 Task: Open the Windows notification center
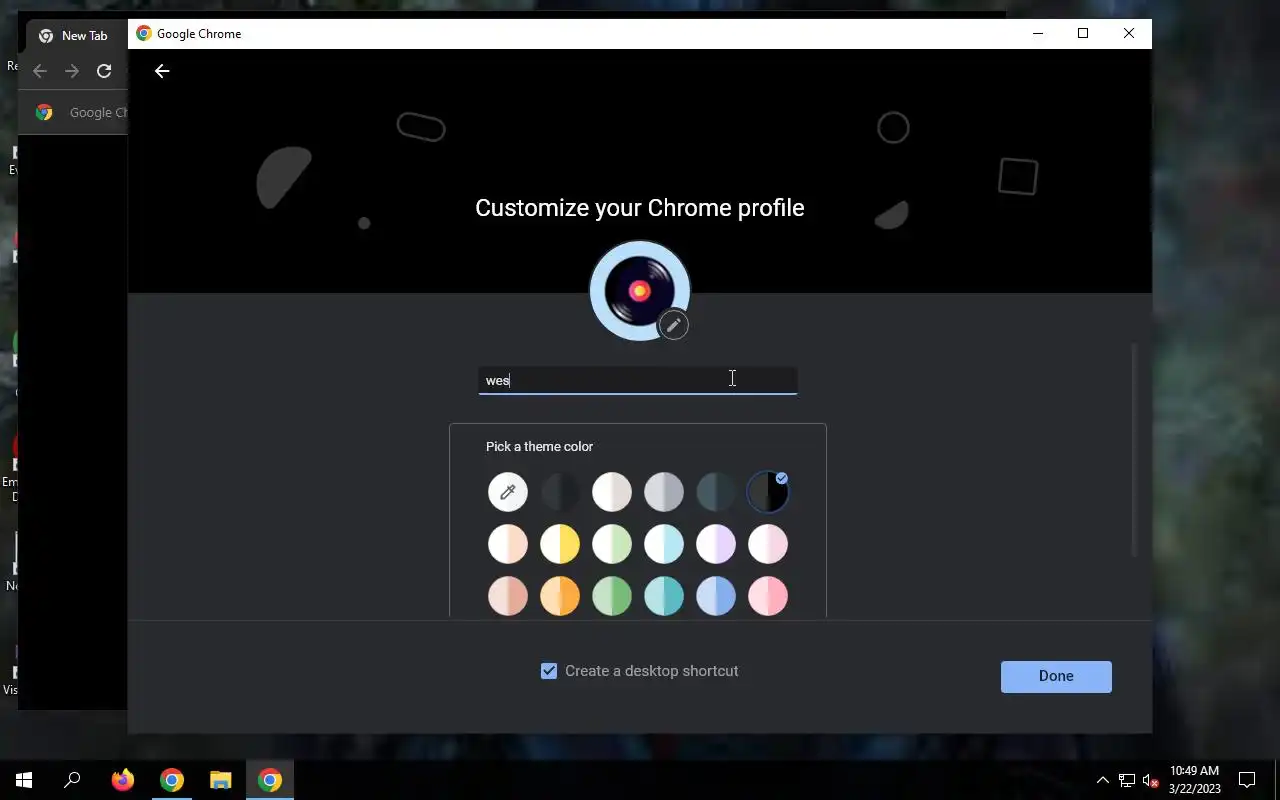tap(1247, 780)
